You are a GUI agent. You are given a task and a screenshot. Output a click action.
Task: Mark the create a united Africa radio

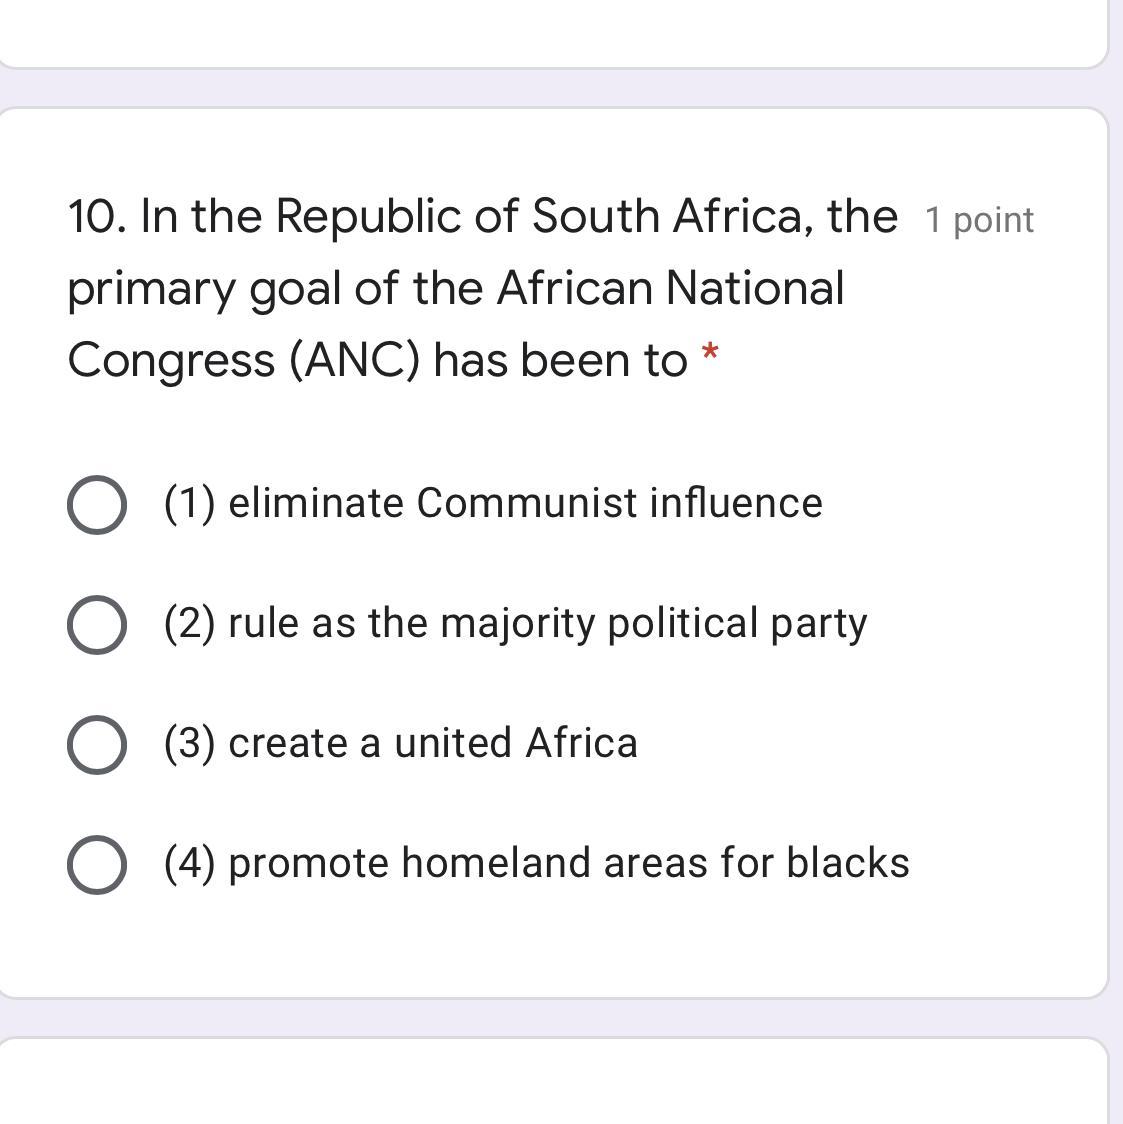tap(96, 745)
